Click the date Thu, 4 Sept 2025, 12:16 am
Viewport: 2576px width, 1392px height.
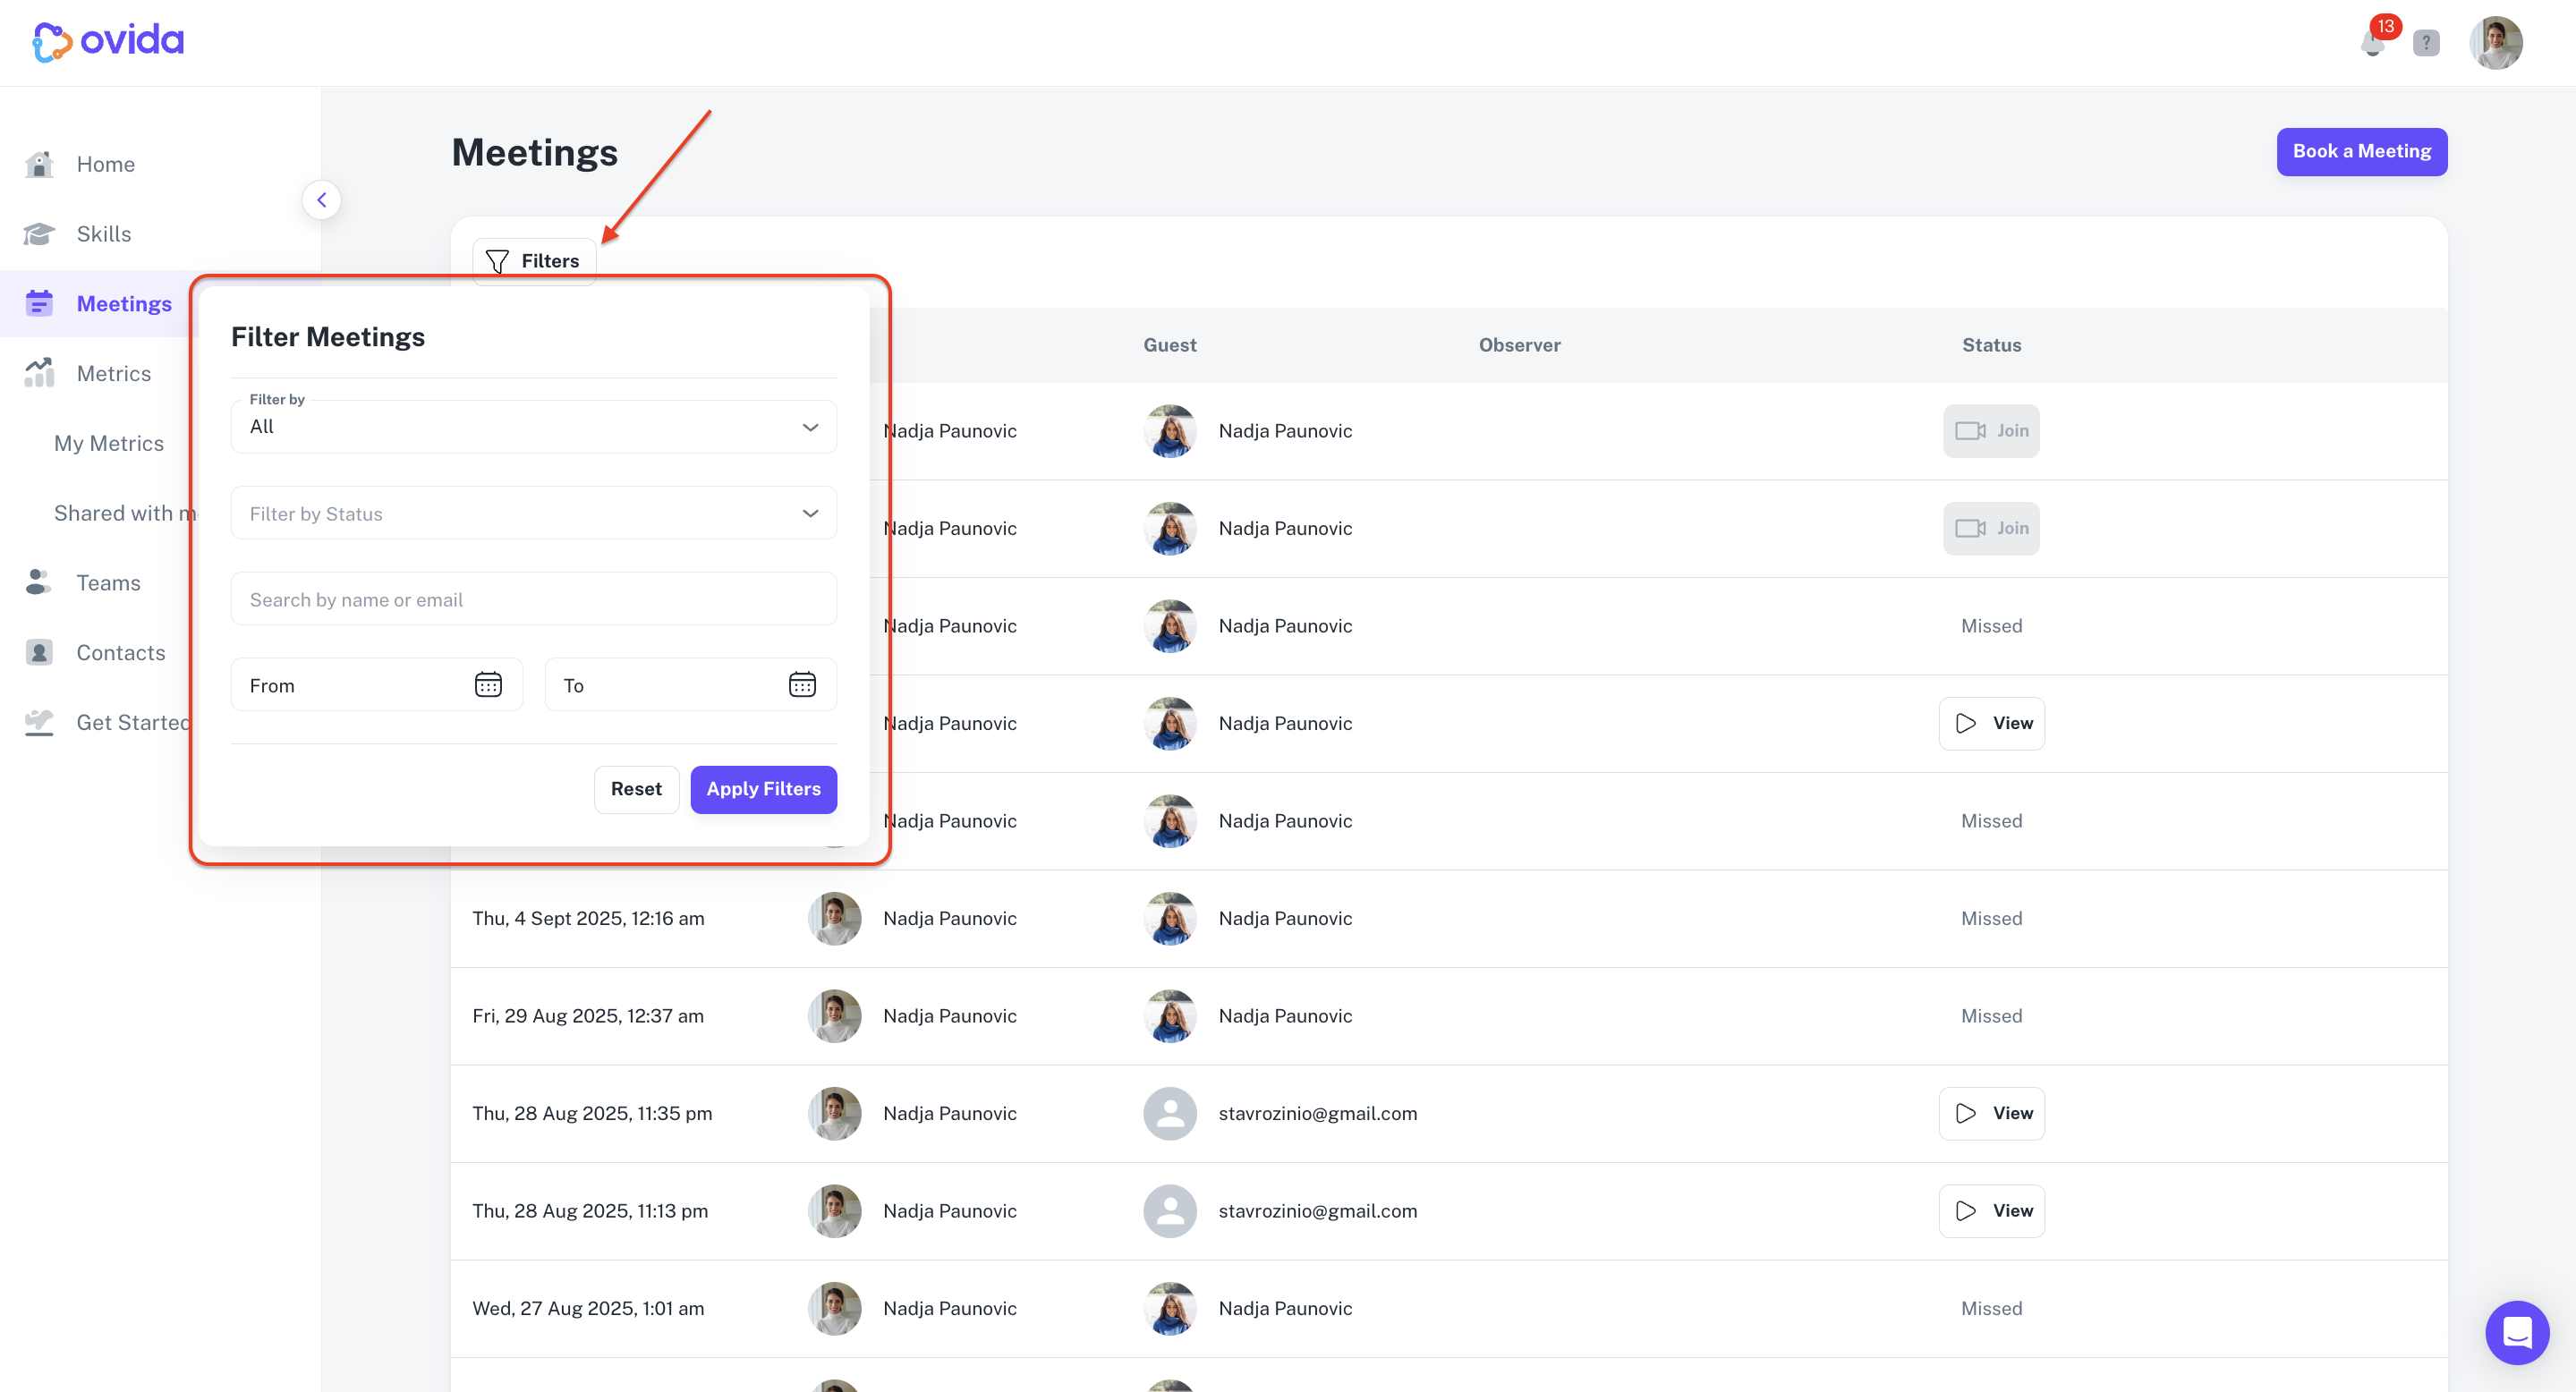click(x=588, y=919)
